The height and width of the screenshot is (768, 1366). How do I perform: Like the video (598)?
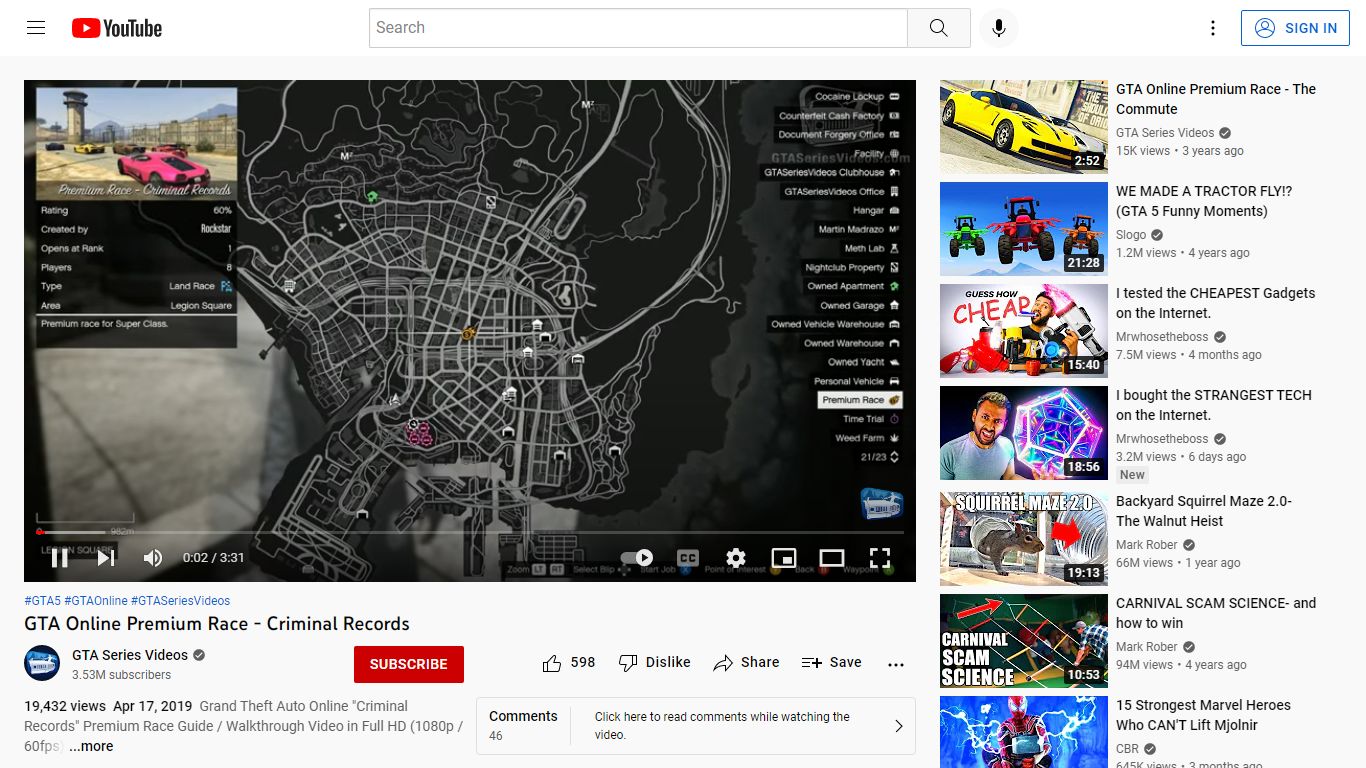tap(568, 663)
